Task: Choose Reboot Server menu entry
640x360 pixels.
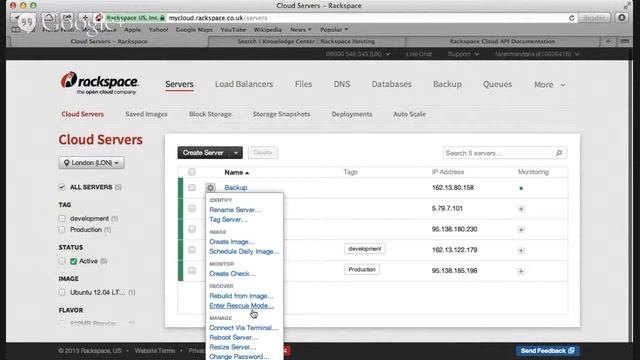Action: click(x=233, y=338)
